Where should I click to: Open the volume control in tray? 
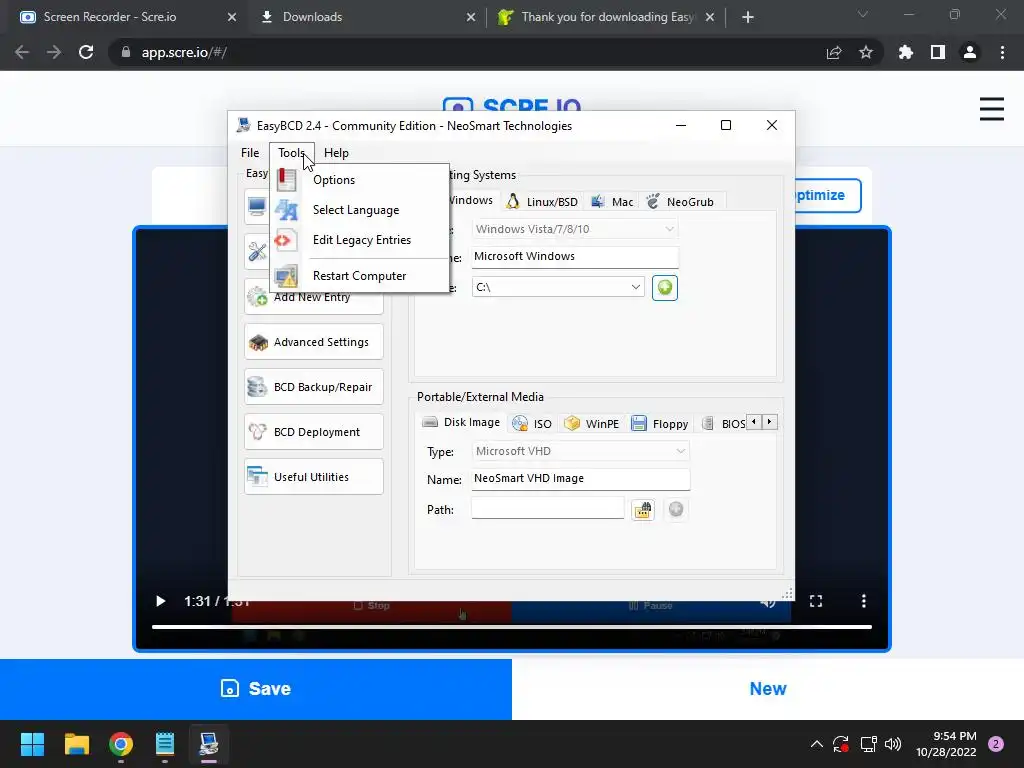893,744
